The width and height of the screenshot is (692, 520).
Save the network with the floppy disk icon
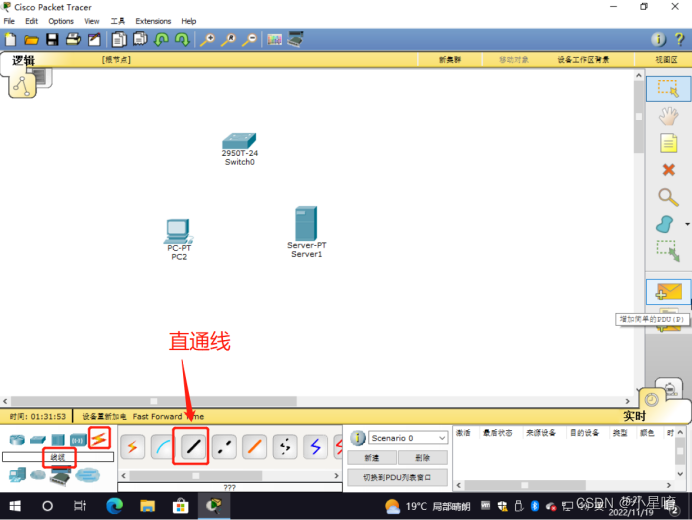tap(52, 40)
